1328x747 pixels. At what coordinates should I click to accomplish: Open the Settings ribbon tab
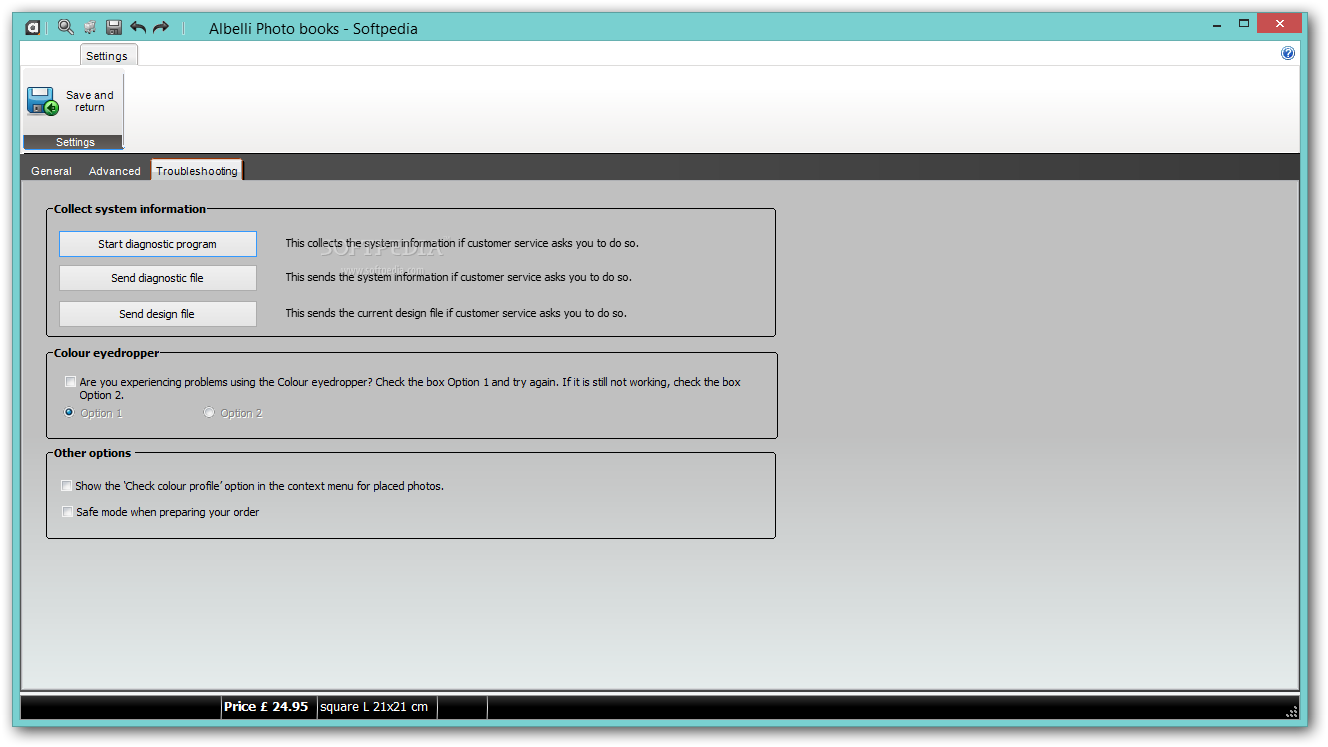pyautogui.click(x=107, y=56)
